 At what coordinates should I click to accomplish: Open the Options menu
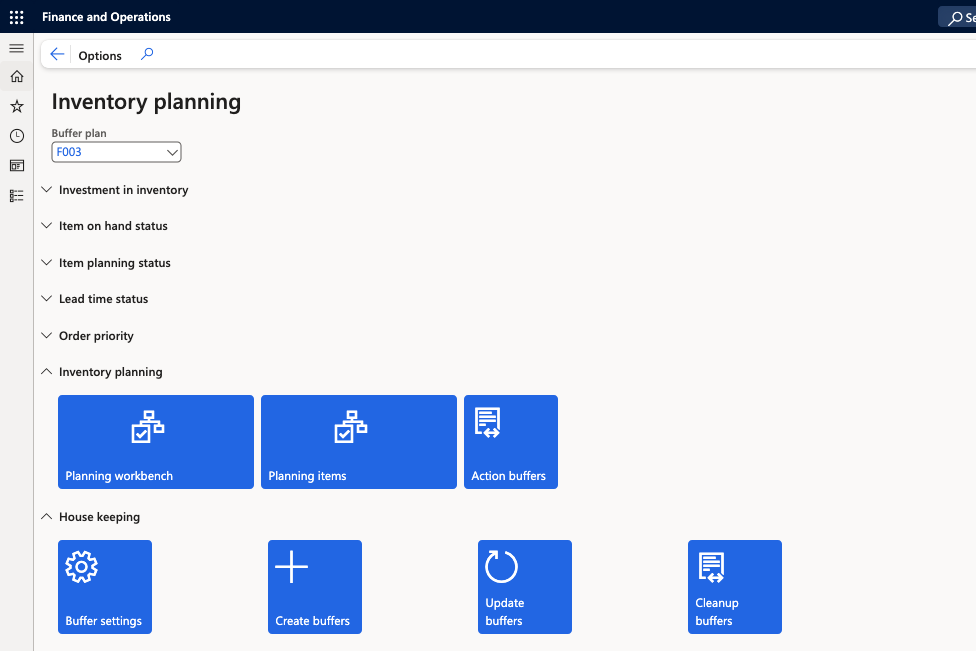click(x=100, y=56)
